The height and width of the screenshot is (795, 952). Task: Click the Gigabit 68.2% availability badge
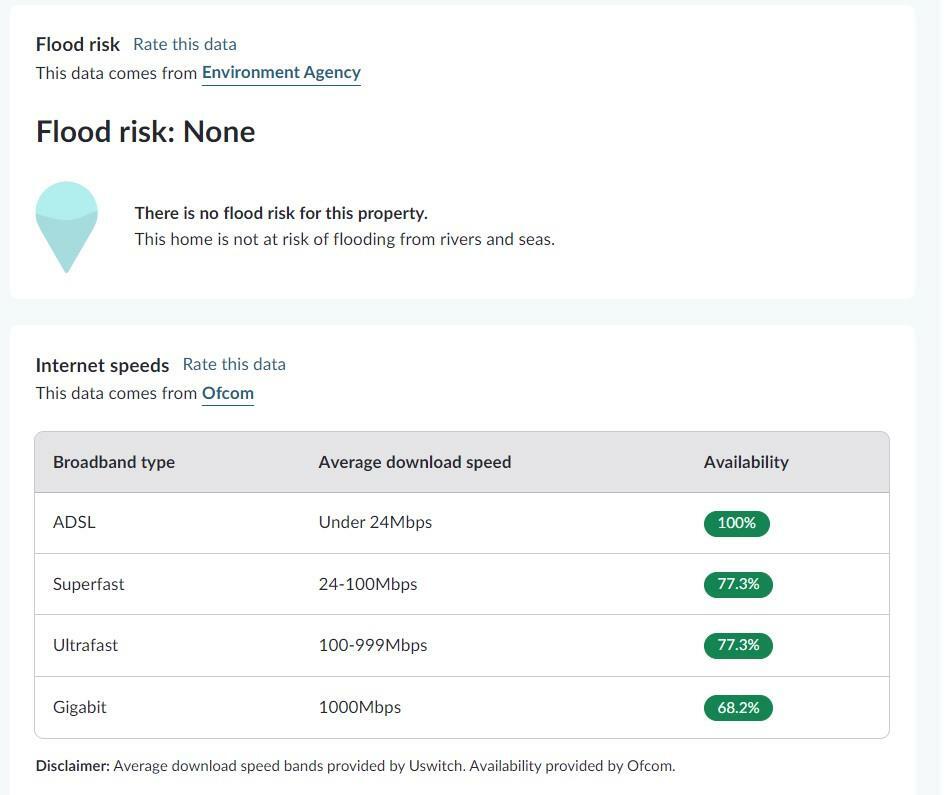tap(738, 708)
